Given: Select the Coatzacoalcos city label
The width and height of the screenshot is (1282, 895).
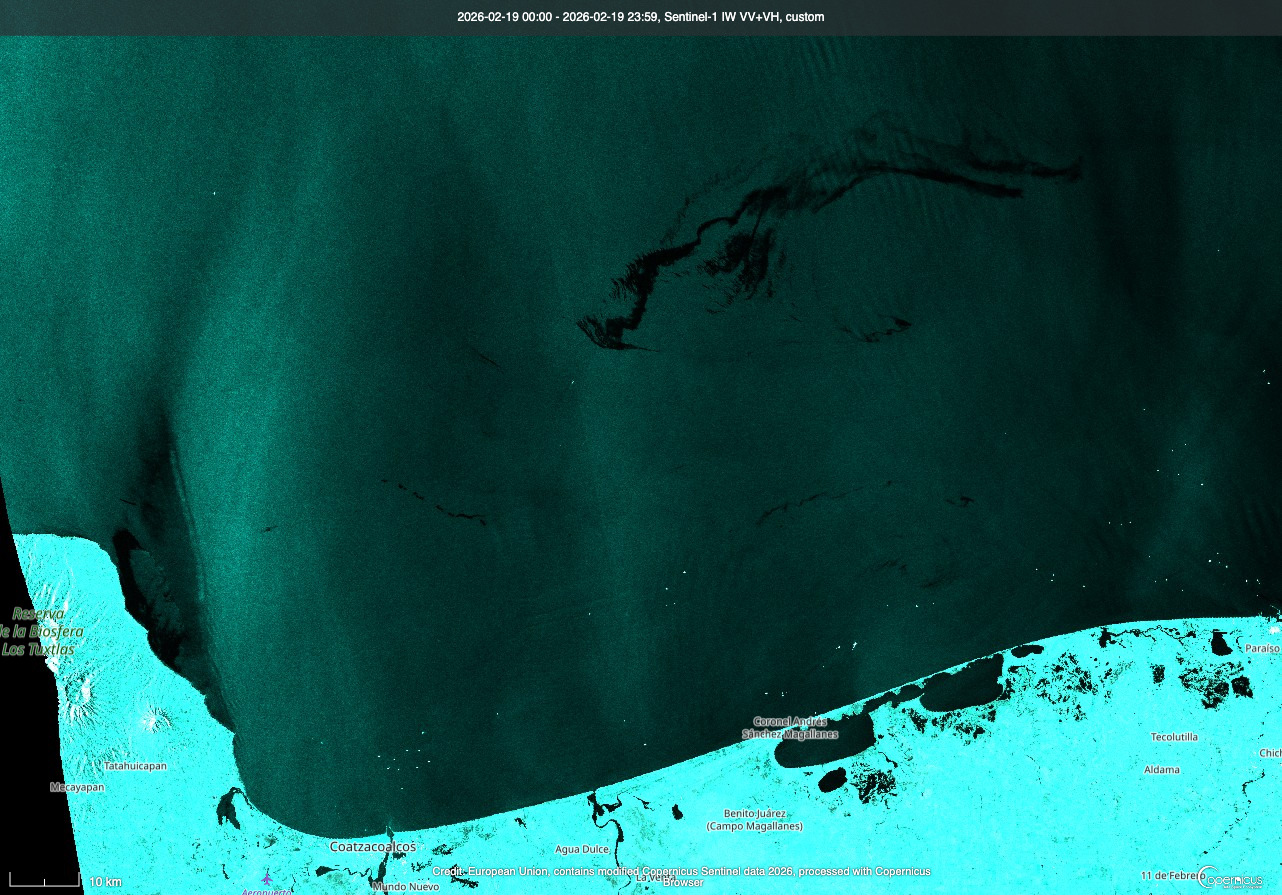Looking at the screenshot, I should [372, 847].
